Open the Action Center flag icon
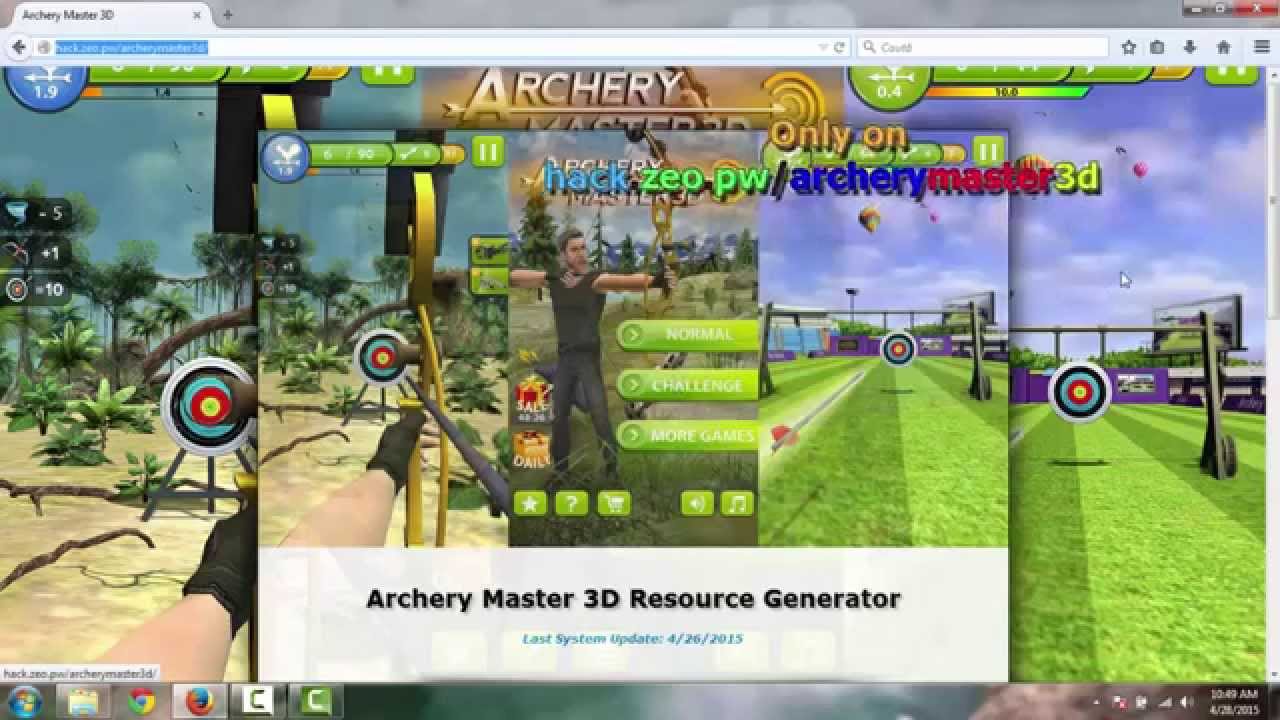 [x=1119, y=701]
